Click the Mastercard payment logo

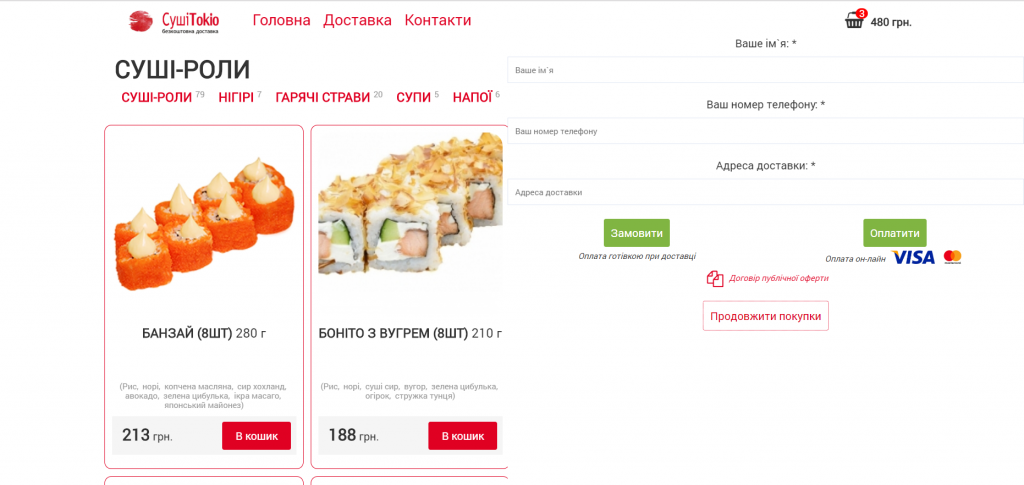tap(952, 257)
